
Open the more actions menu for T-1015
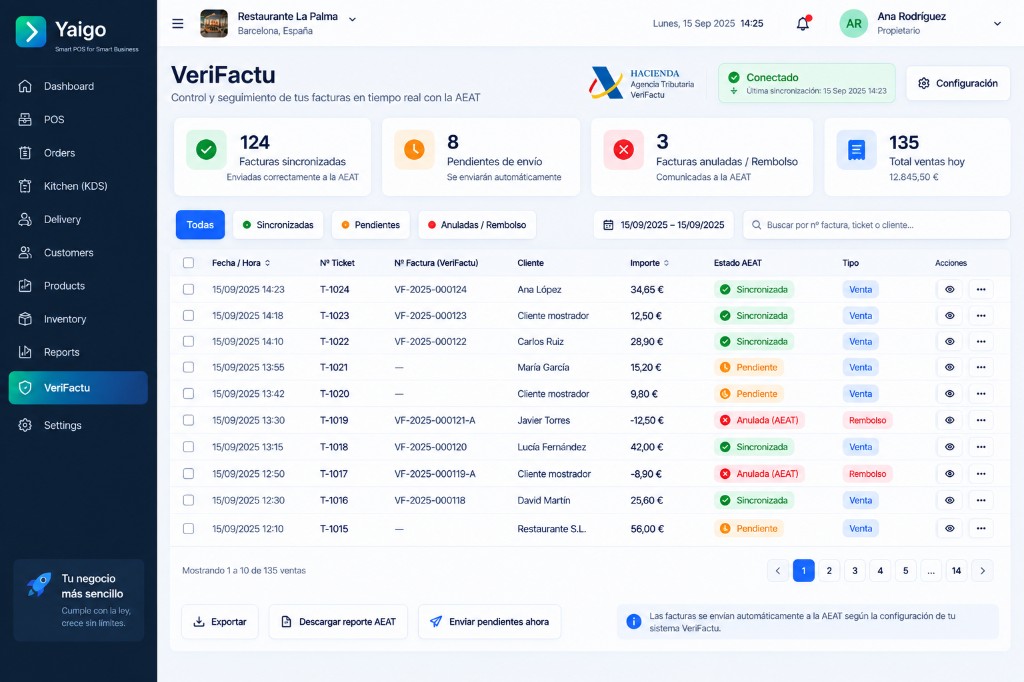[x=981, y=528]
